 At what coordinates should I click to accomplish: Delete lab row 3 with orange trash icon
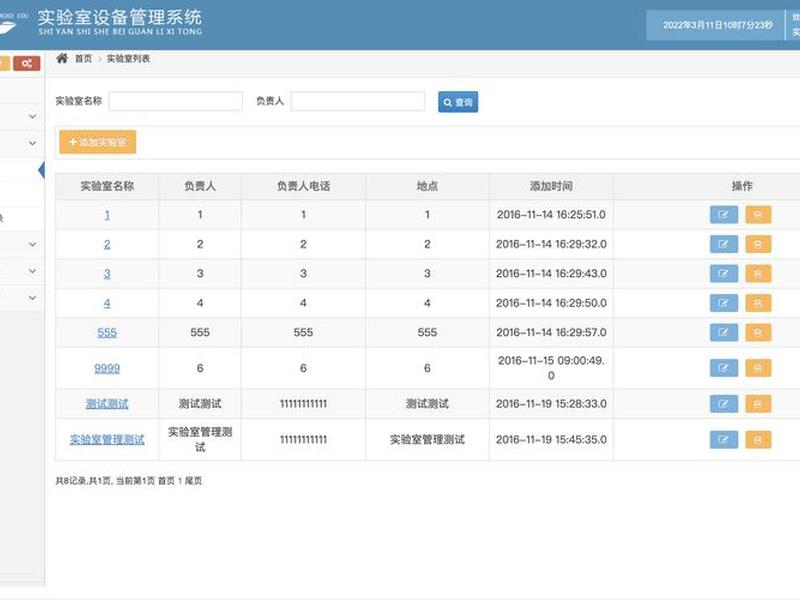[758, 274]
